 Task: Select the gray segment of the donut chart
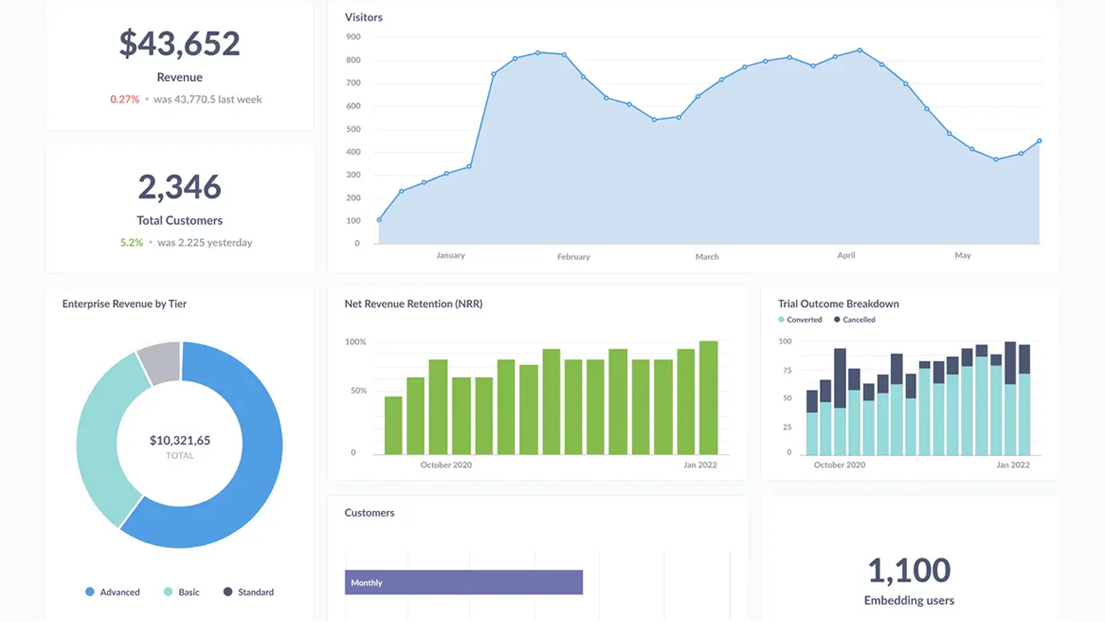click(160, 362)
